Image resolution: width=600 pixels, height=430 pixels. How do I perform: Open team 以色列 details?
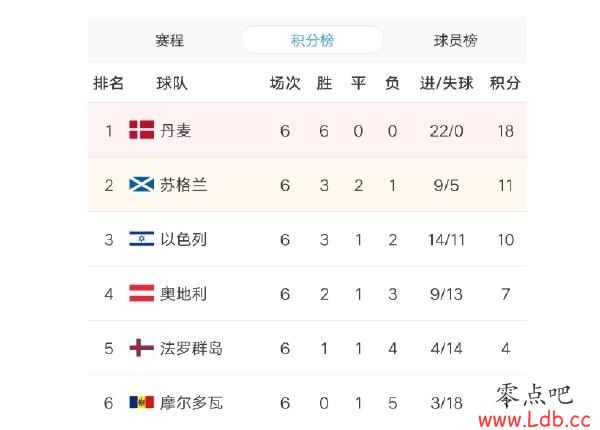pos(183,239)
